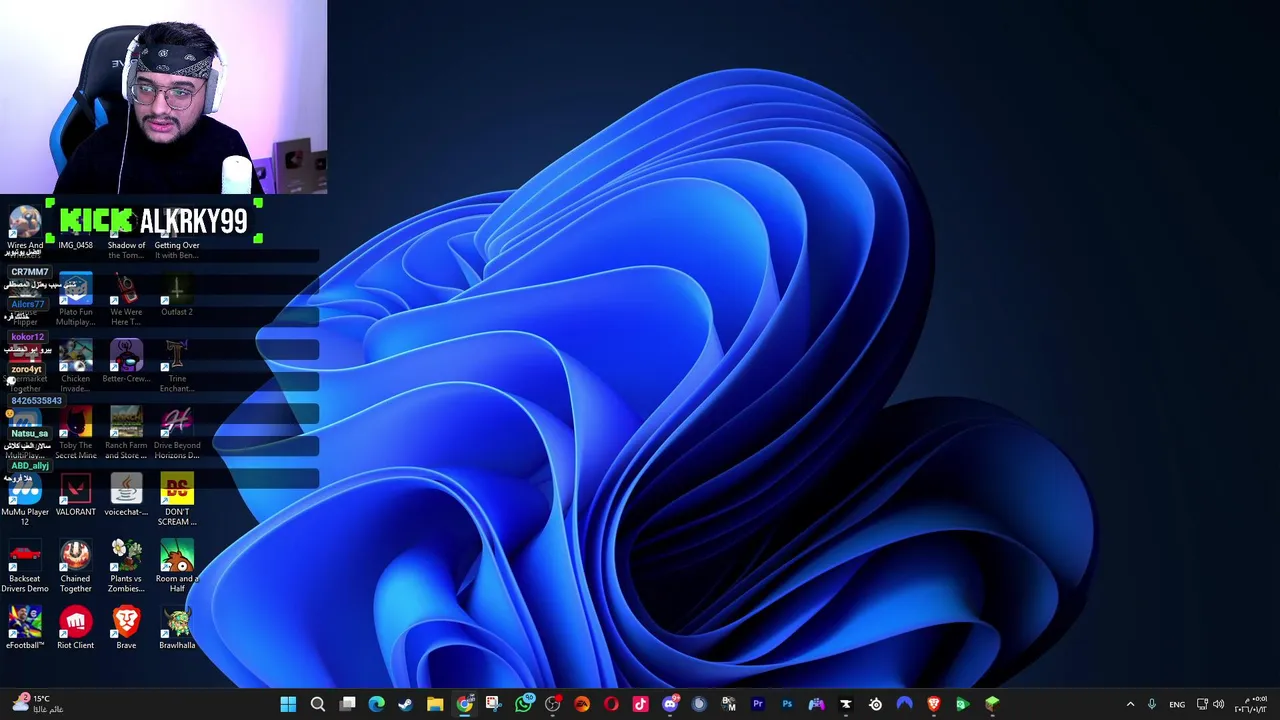The width and height of the screenshot is (1280, 720).
Task: Open the Brave taskbar icon
Action: pos(933,704)
